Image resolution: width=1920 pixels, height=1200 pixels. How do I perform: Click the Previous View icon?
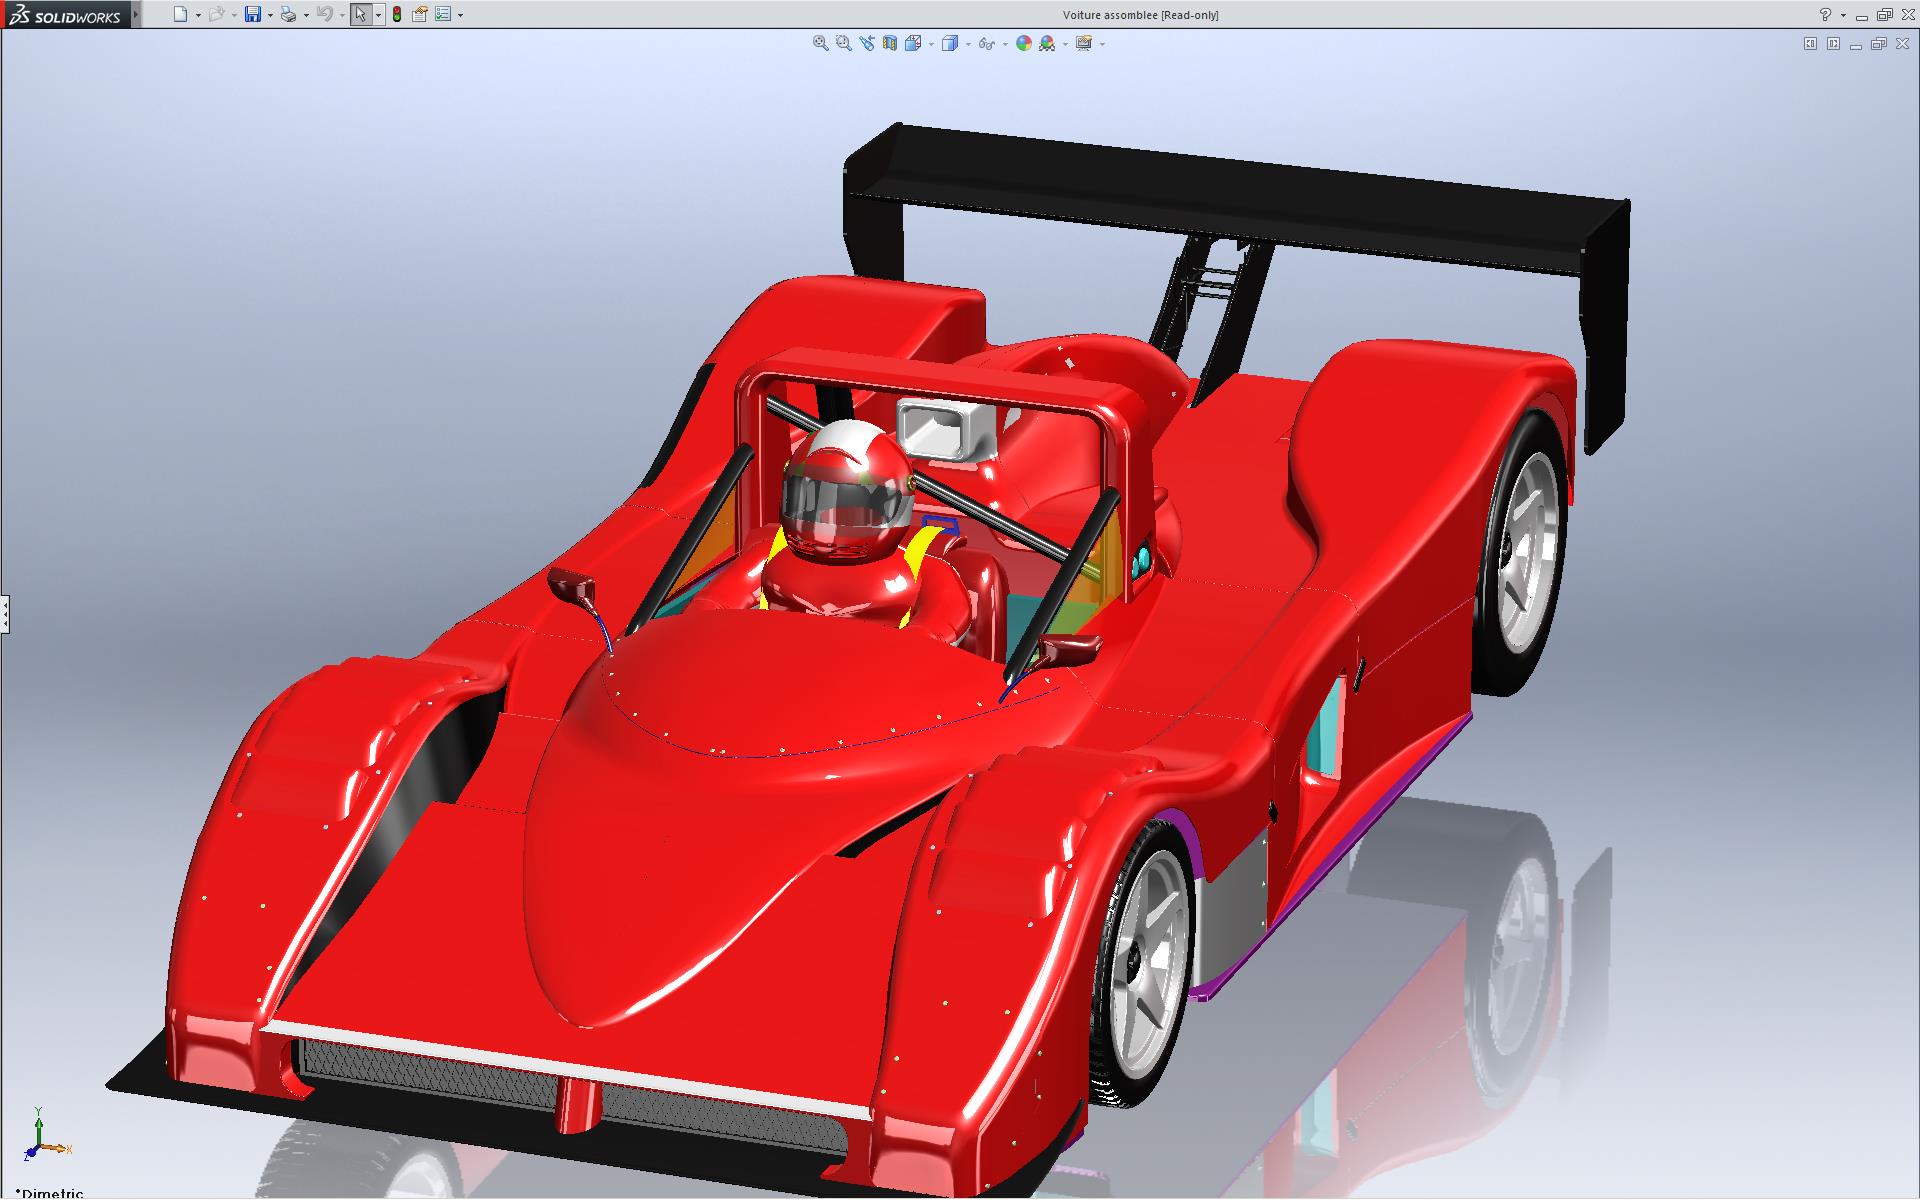pyautogui.click(x=866, y=43)
